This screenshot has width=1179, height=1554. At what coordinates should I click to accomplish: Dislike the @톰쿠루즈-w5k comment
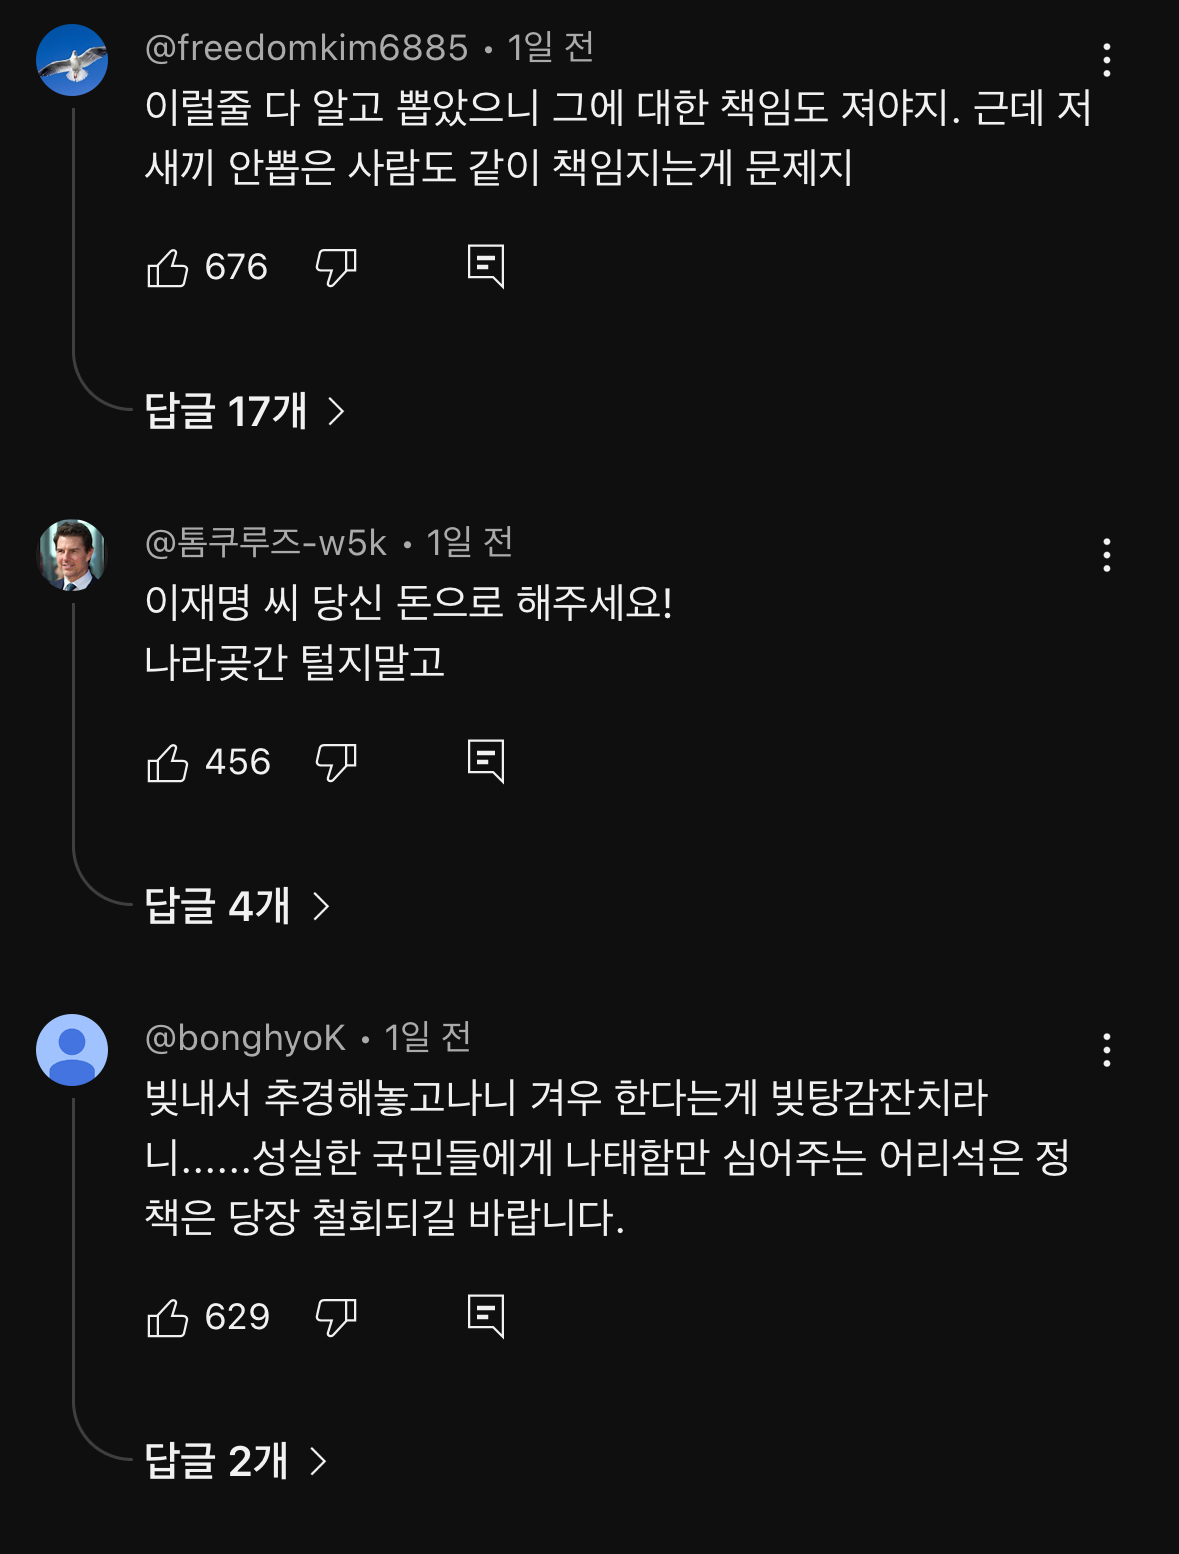[x=335, y=762]
